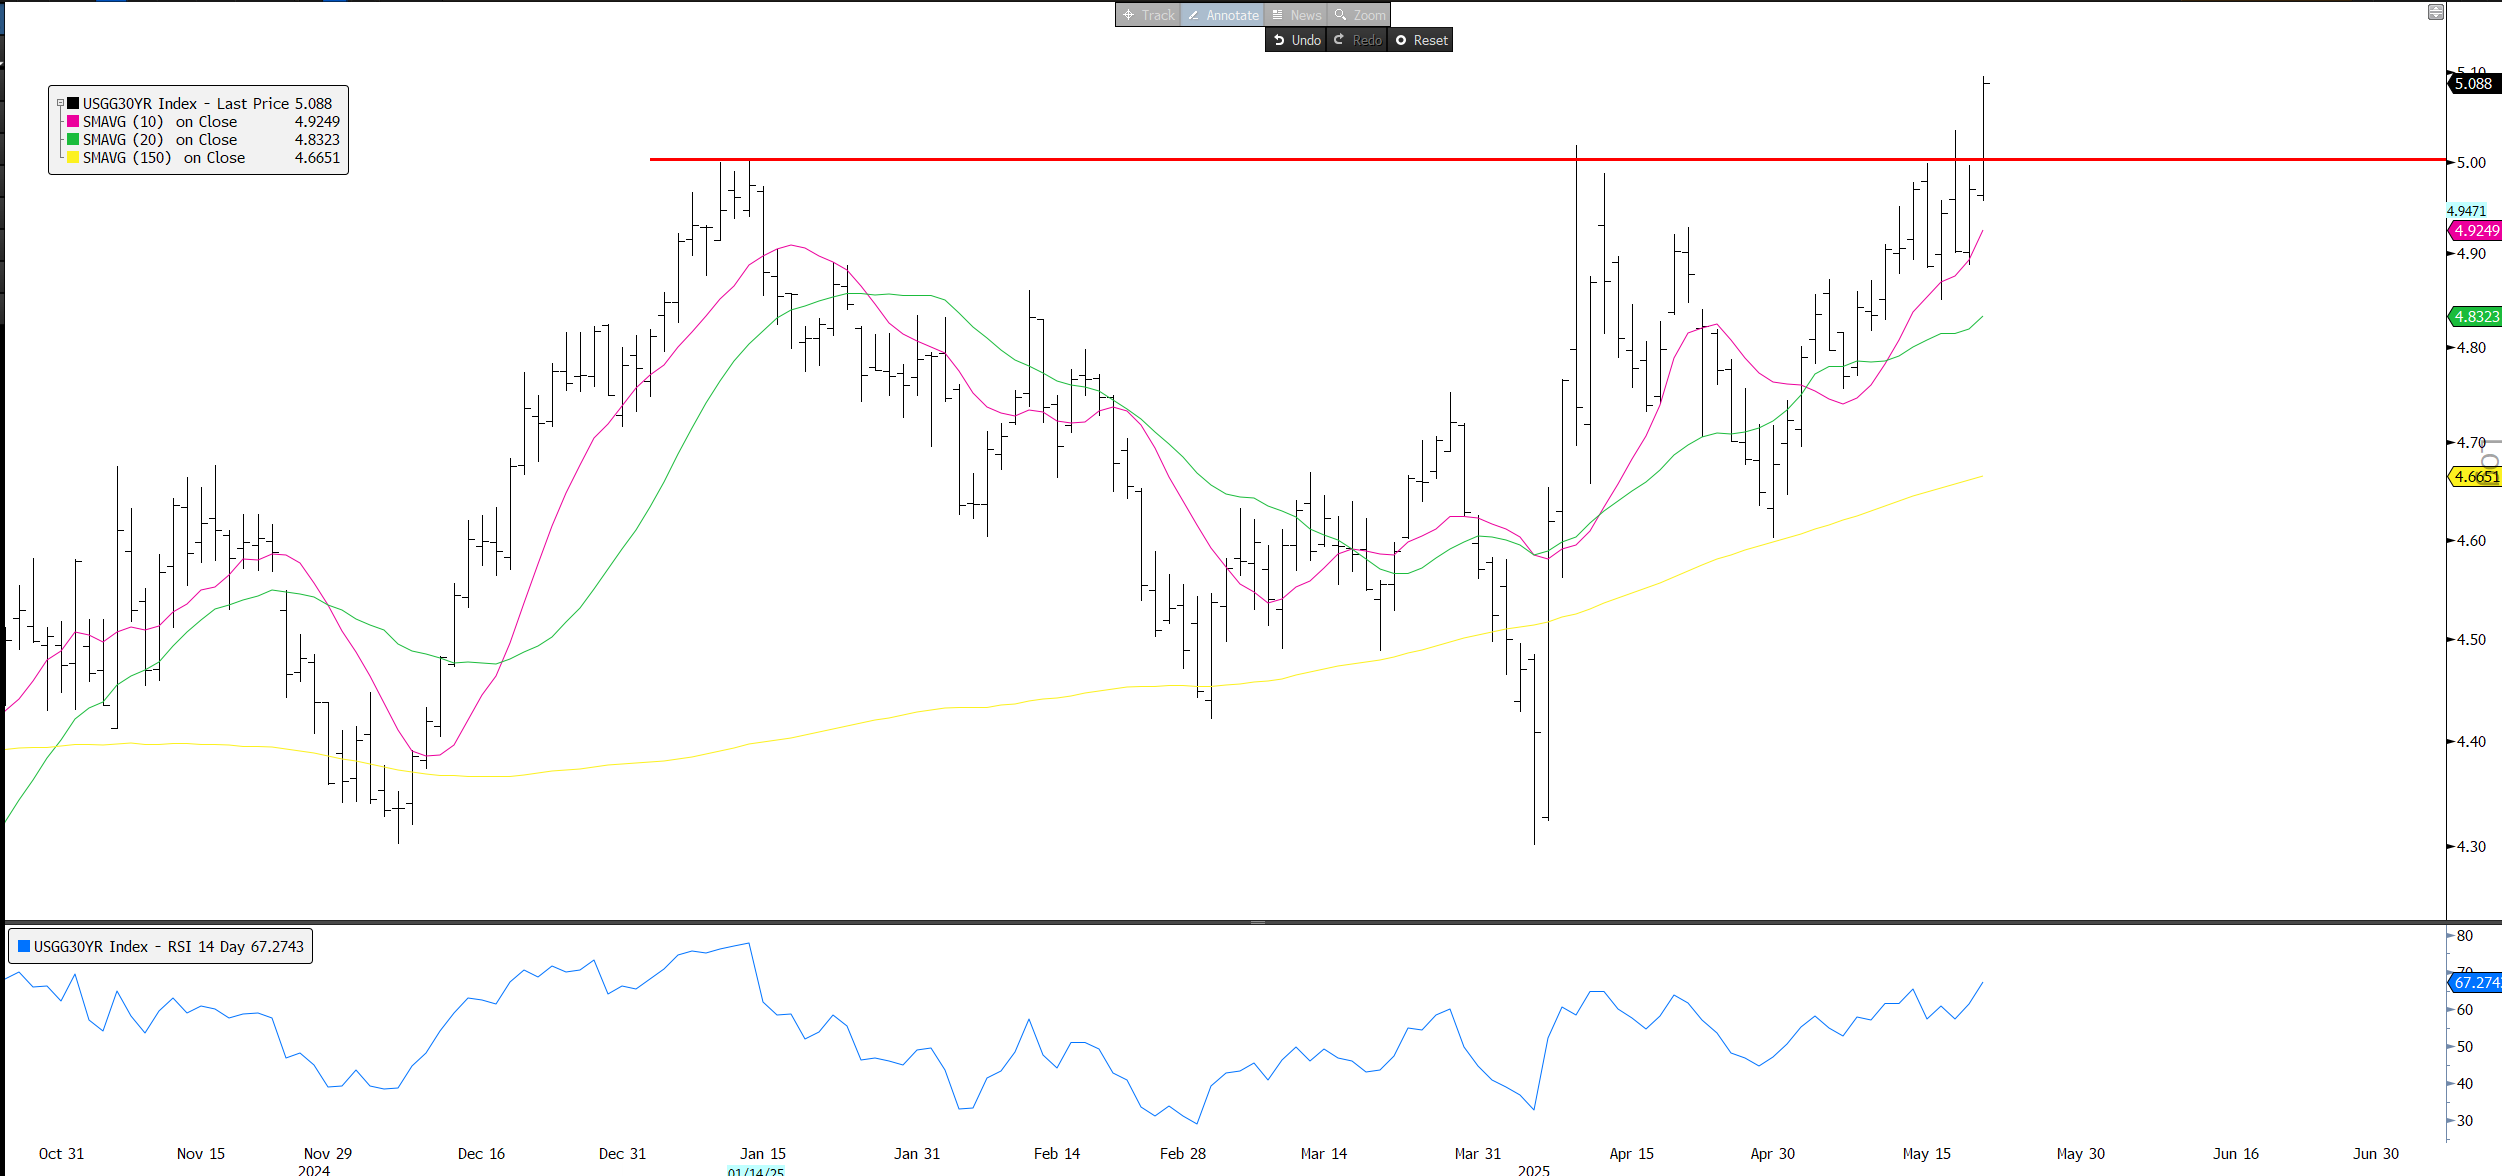Click the Redo arrow button

pos(1357,40)
